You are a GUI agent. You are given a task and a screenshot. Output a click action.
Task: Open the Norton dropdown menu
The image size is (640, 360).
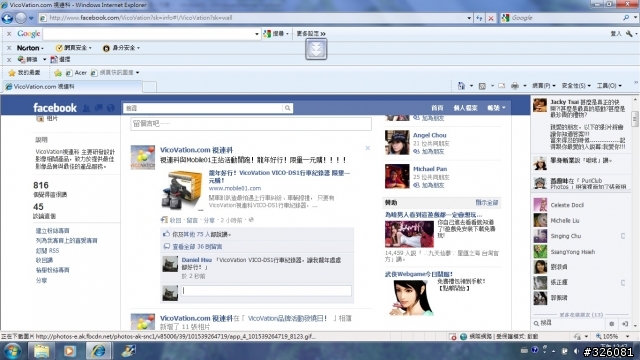(29, 48)
